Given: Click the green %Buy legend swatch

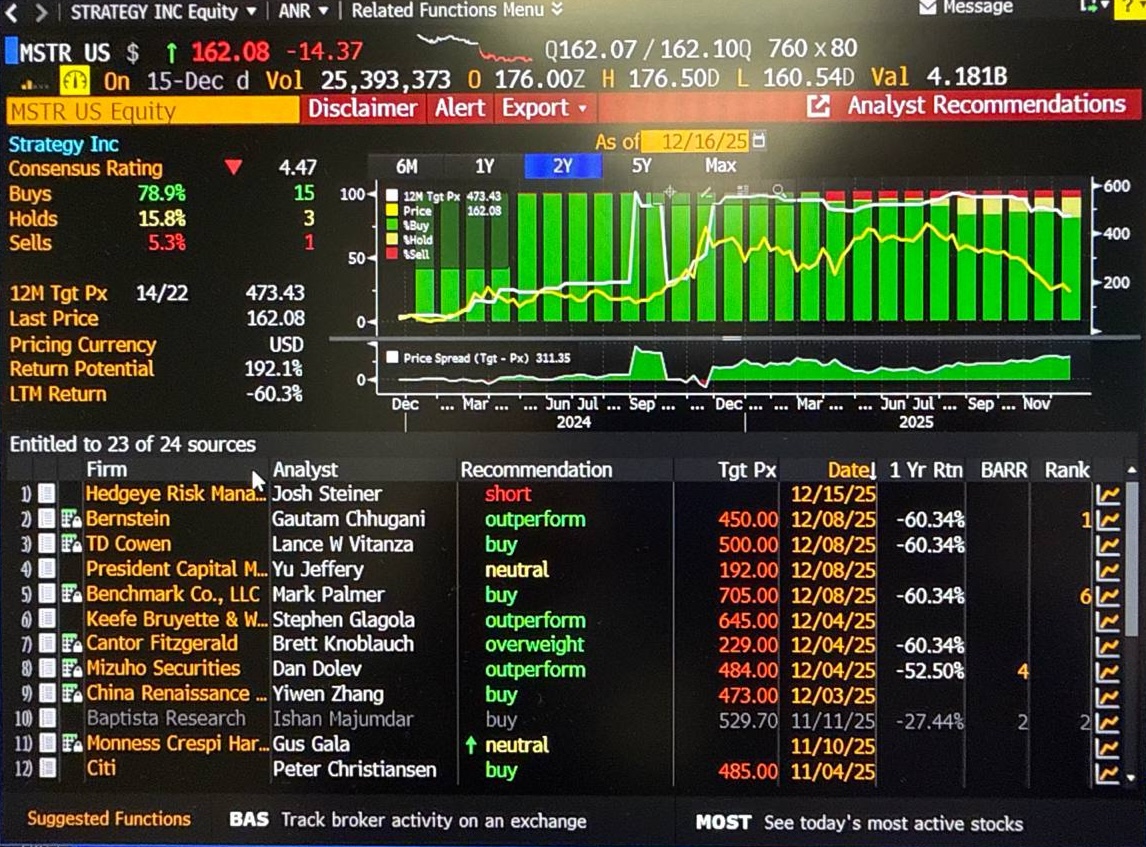Looking at the screenshot, I should tap(392, 225).
